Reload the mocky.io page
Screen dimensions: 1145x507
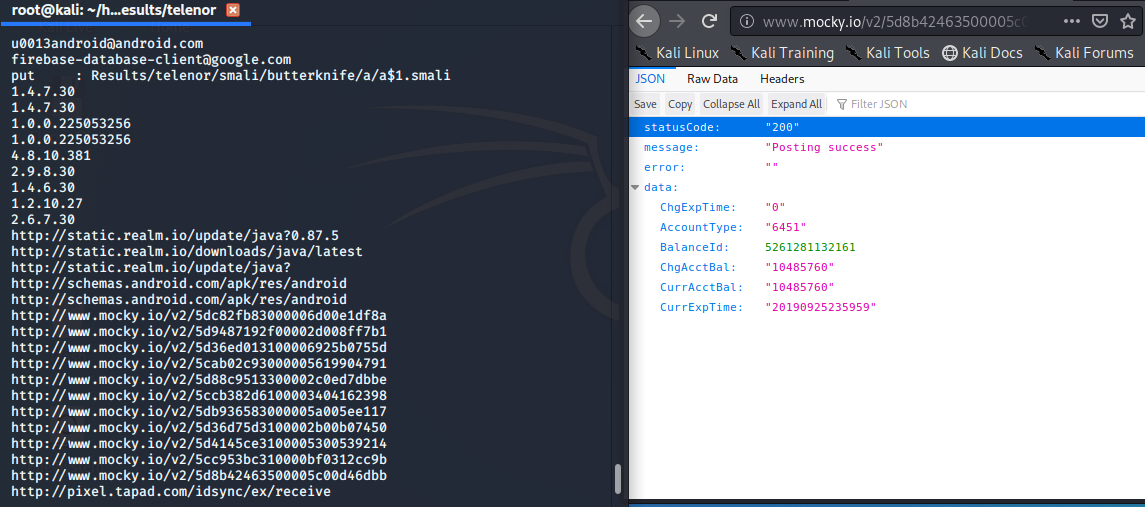click(x=709, y=21)
